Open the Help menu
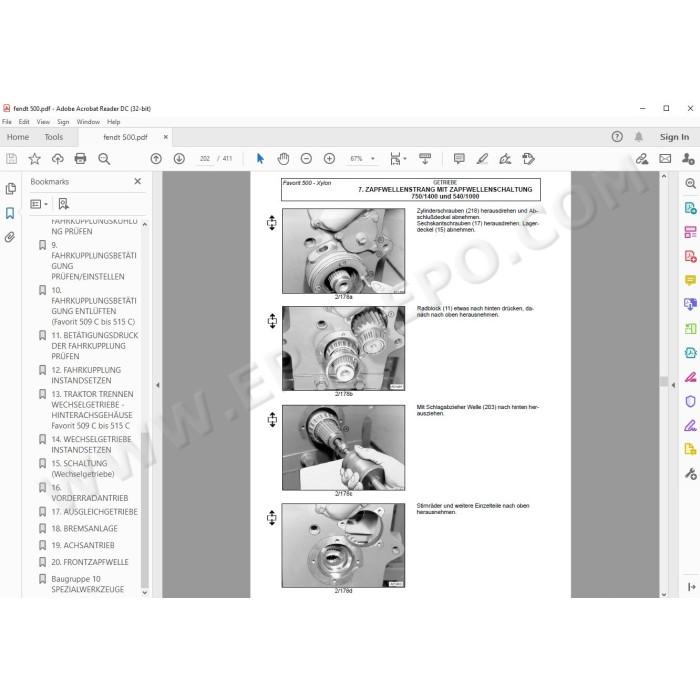700x700 pixels. 113,121
